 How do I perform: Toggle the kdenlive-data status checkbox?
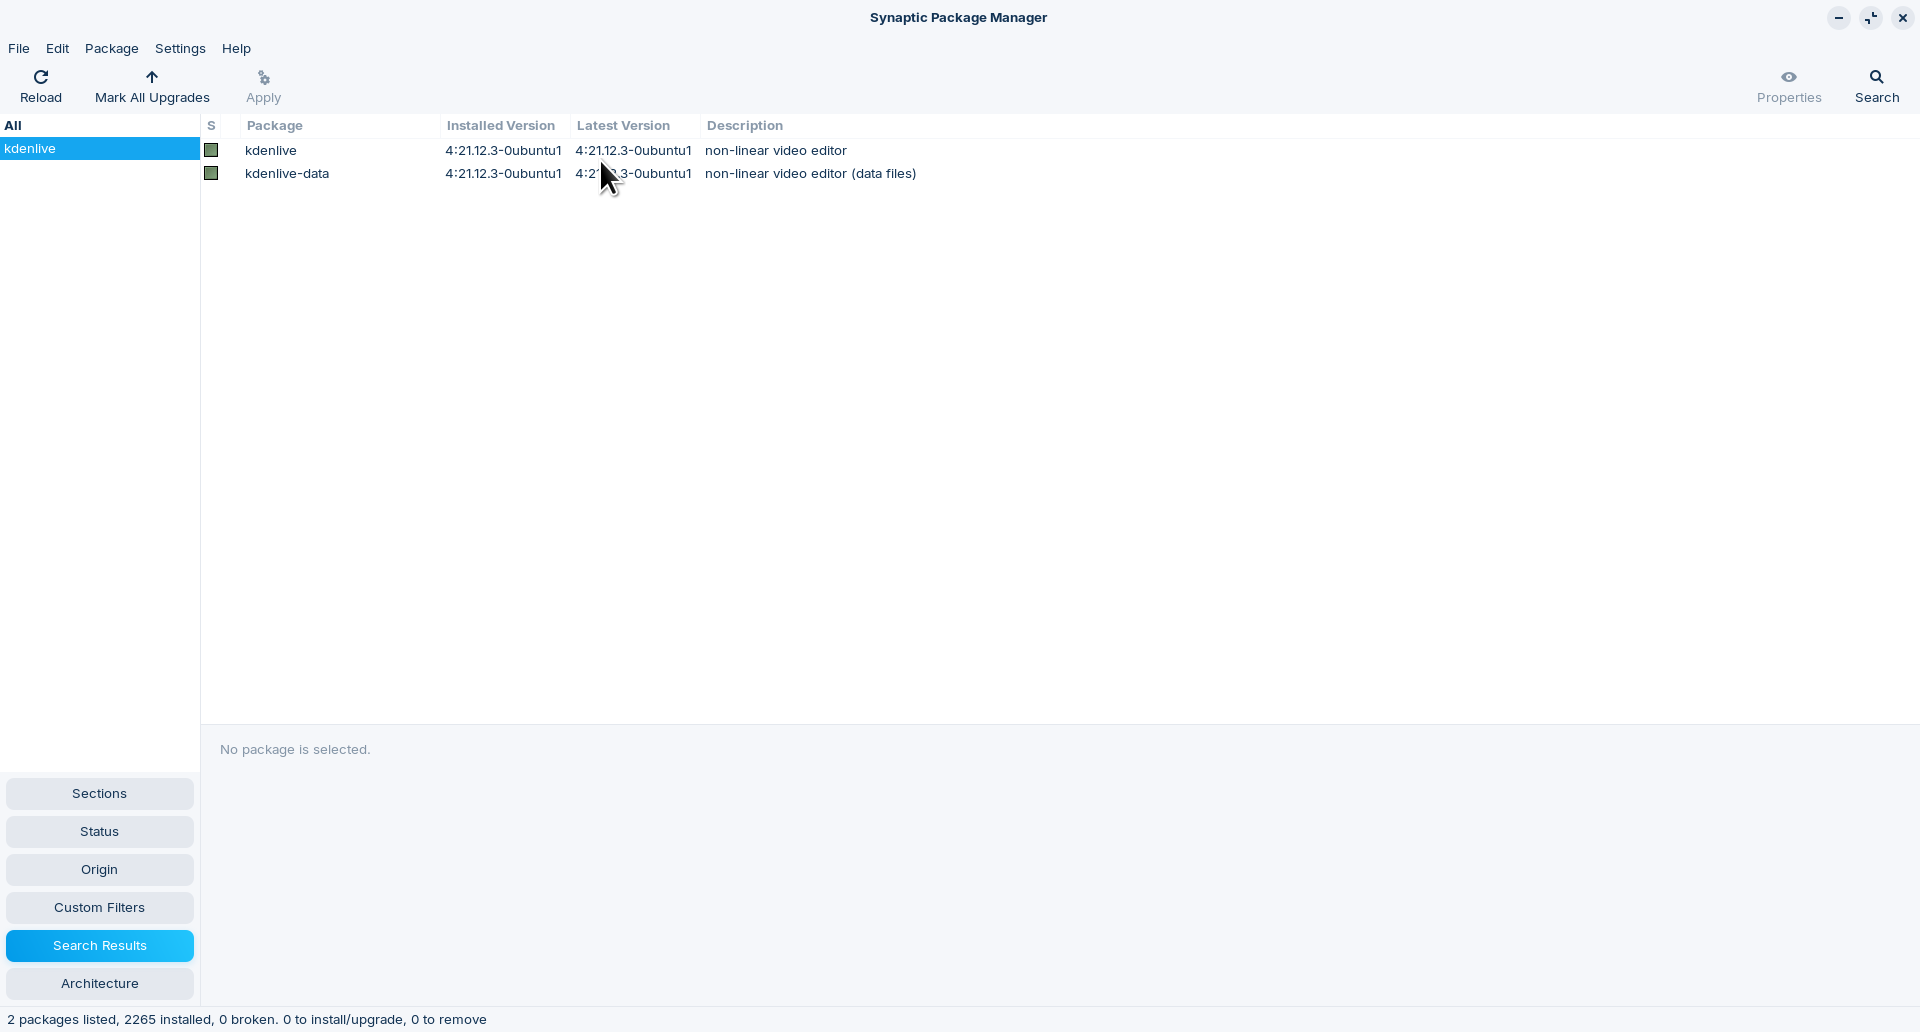(x=211, y=173)
